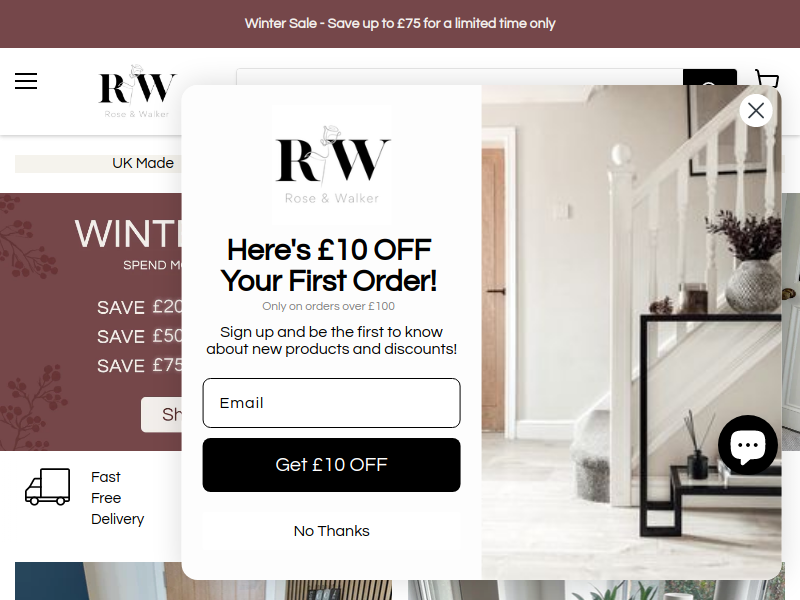This screenshot has height=600, width=800.
Task: Dismiss the popup with No Thanks
Action: coord(332,531)
